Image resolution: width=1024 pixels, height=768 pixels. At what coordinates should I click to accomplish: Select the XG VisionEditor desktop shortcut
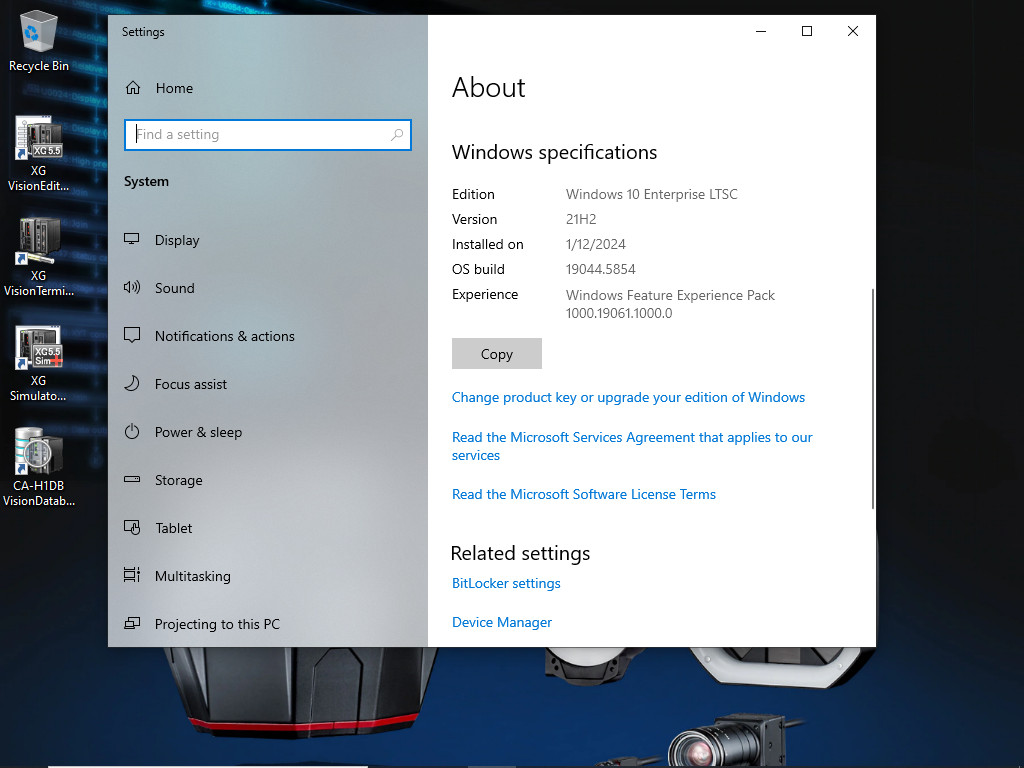39,154
